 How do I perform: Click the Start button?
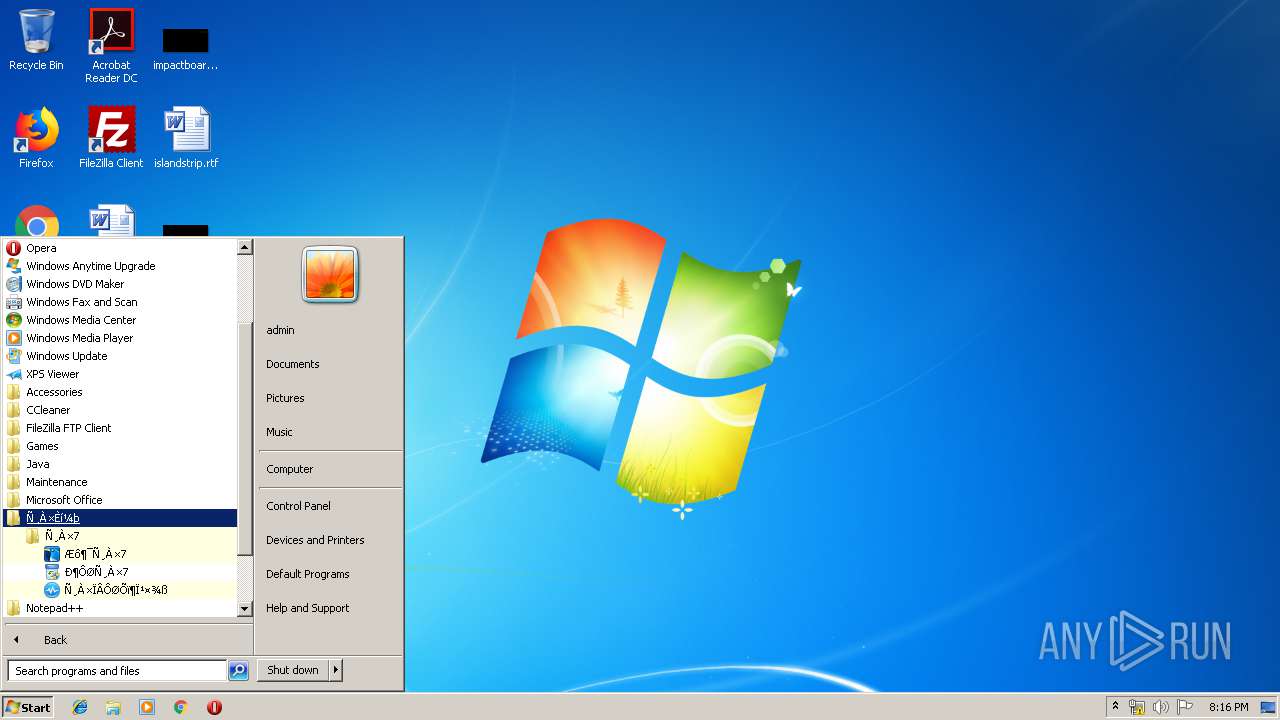pos(28,707)
